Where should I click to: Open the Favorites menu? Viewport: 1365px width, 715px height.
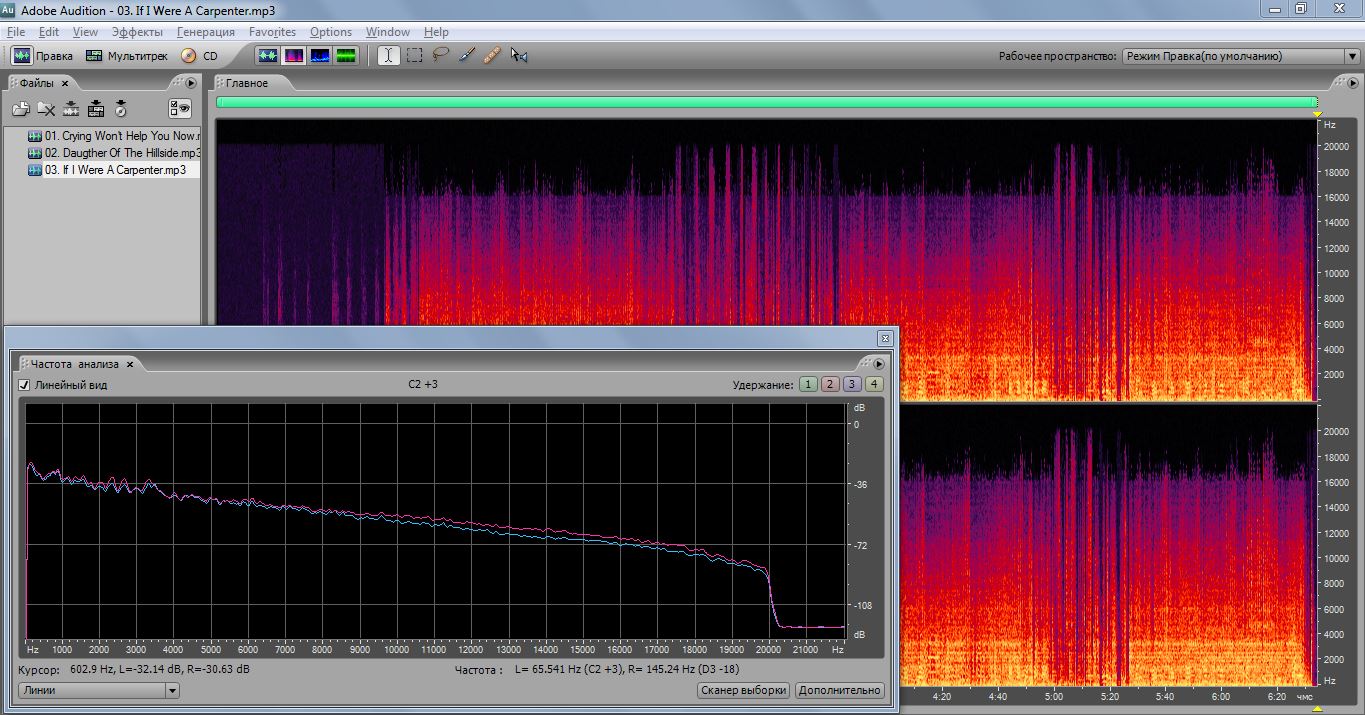272,32
